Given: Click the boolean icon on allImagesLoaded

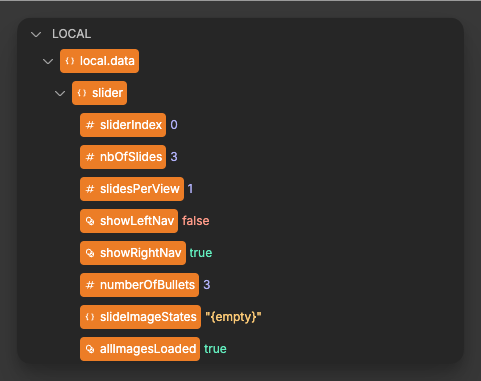Looking at the screenshot, I should pos(90,349).
